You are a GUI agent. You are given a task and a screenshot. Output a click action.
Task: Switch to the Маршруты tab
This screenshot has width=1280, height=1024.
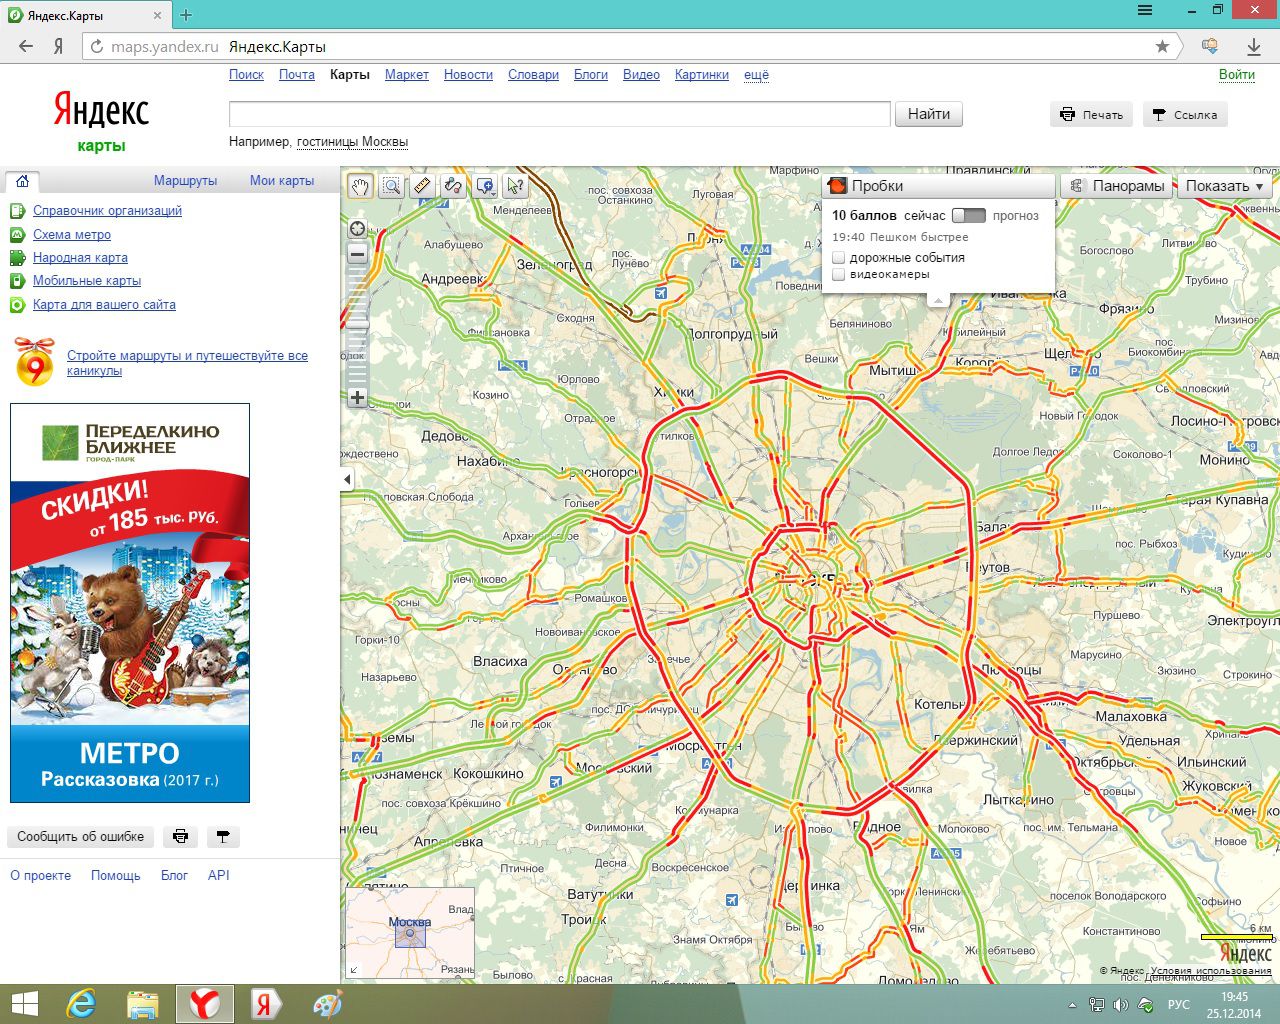185,181
